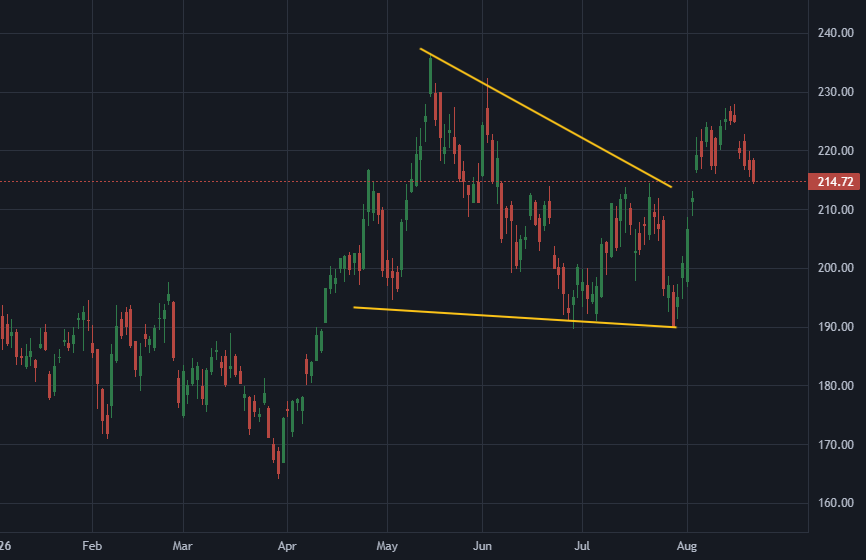Click the 160.00 price axis label
Viewport: 866px width, 560px height.
point(836,503)
